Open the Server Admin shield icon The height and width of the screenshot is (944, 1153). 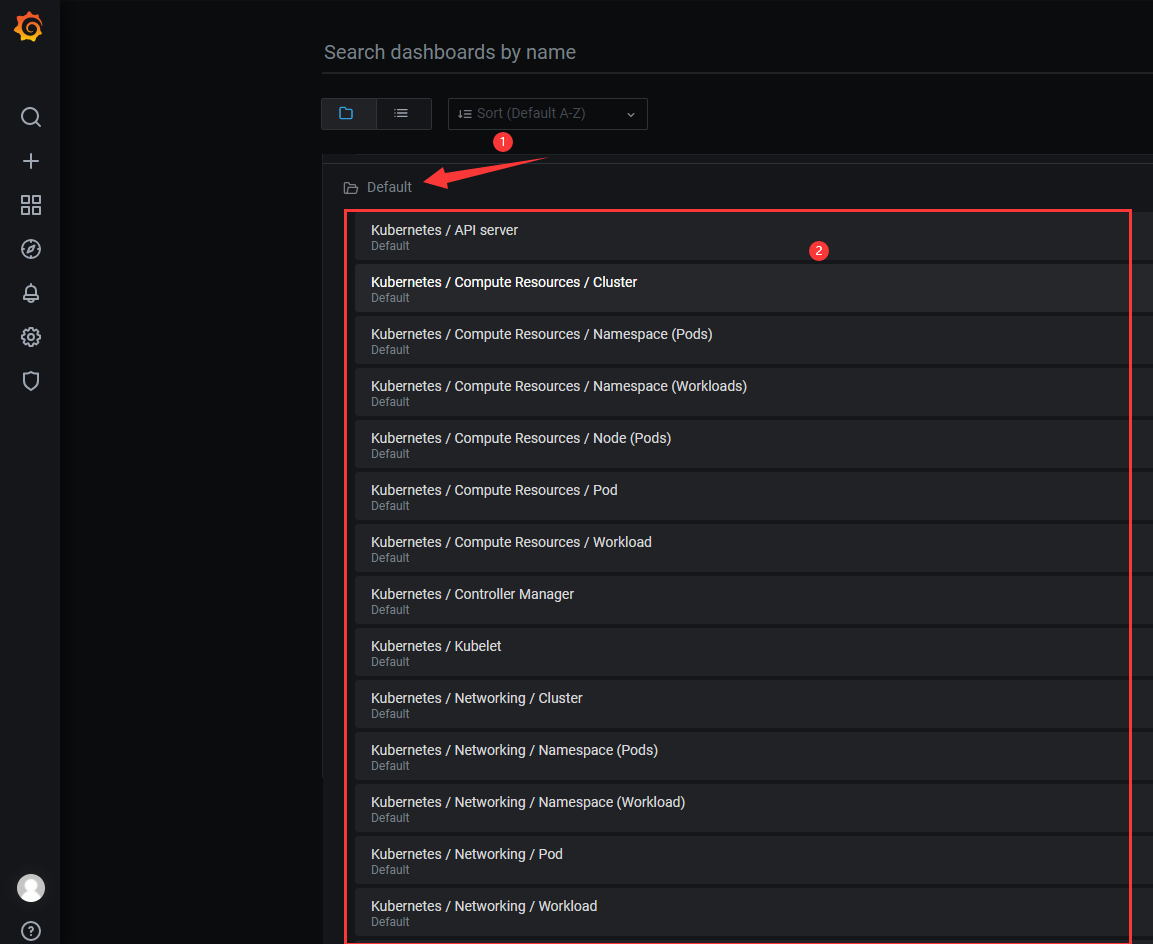pyautogui.click(x=31, y=381)
